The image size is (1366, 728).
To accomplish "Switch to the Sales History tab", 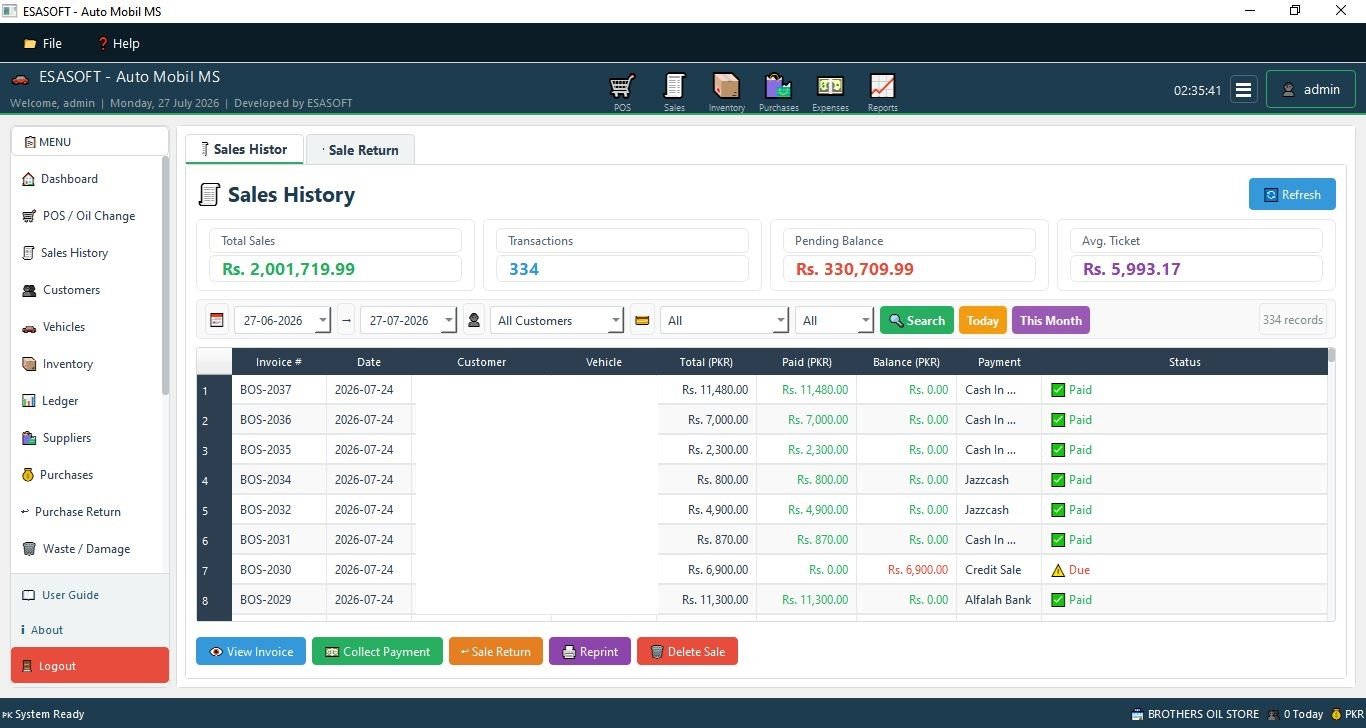I will coord(243,149).
